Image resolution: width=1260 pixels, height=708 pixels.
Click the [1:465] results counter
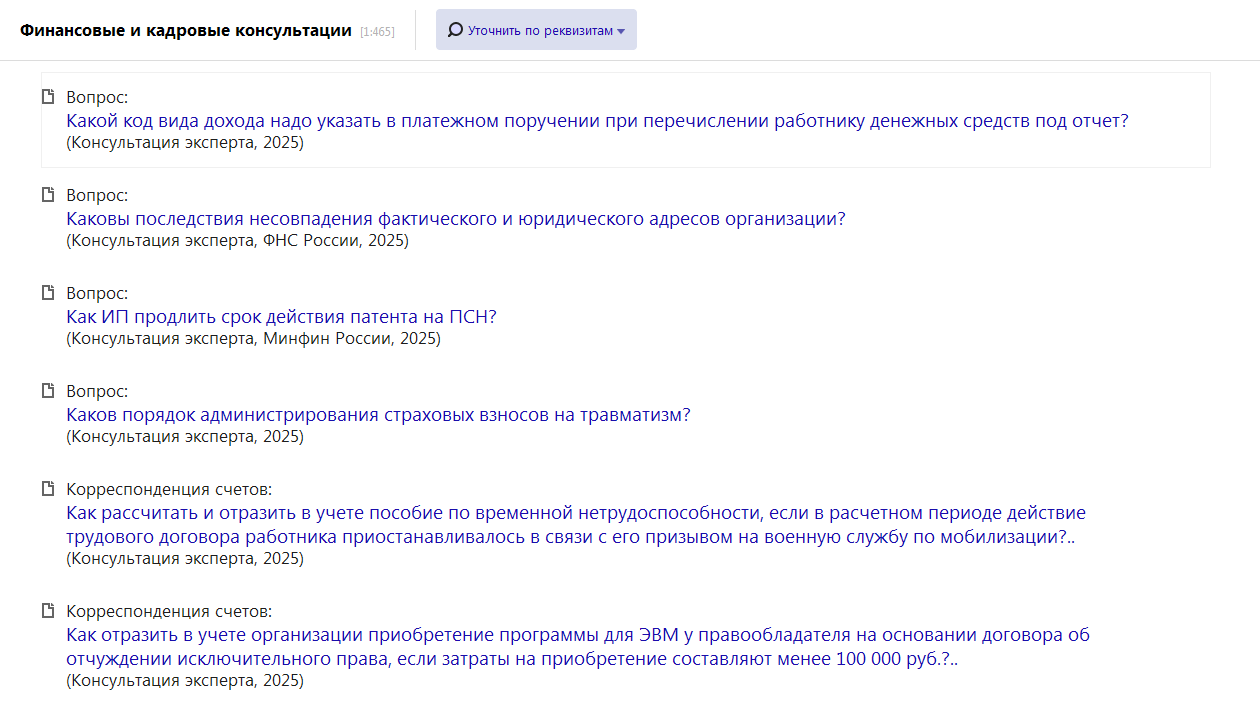pos(377,32)
